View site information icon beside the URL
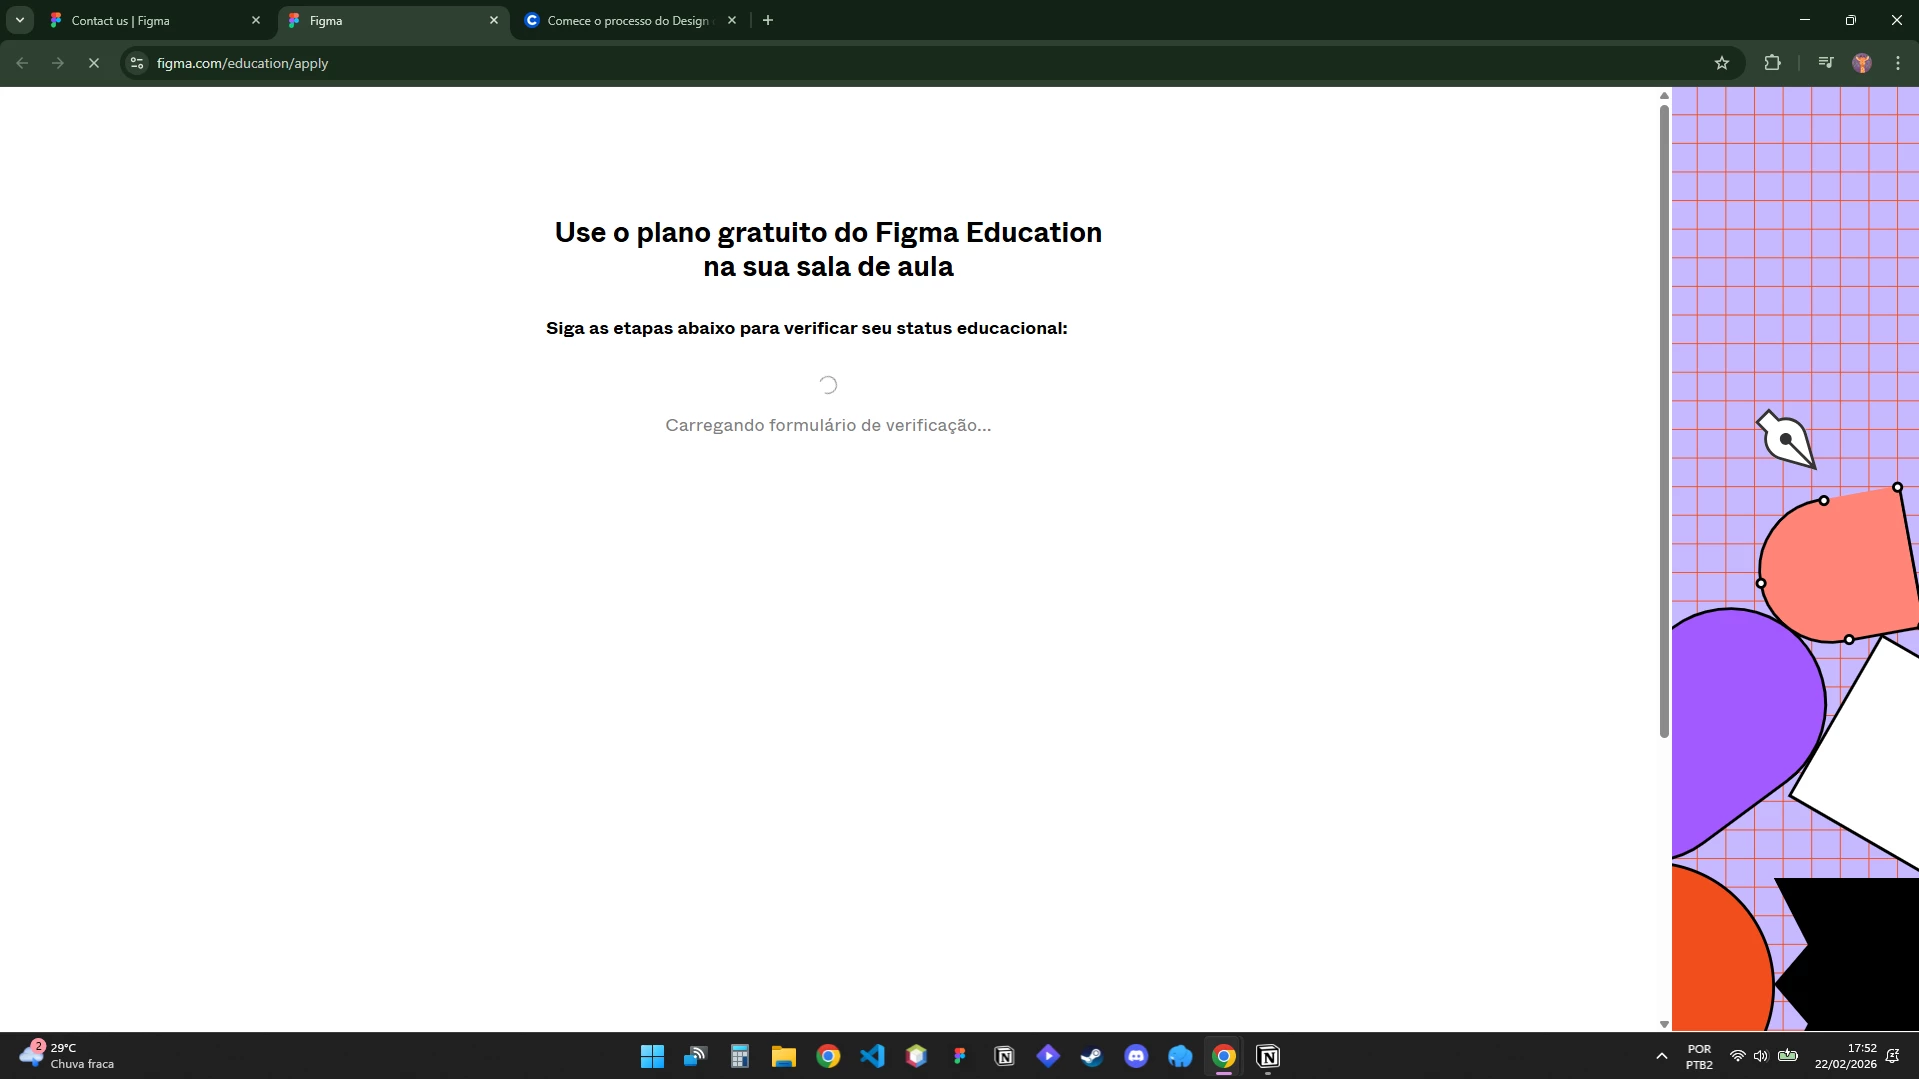 click(x=137, y=63)
